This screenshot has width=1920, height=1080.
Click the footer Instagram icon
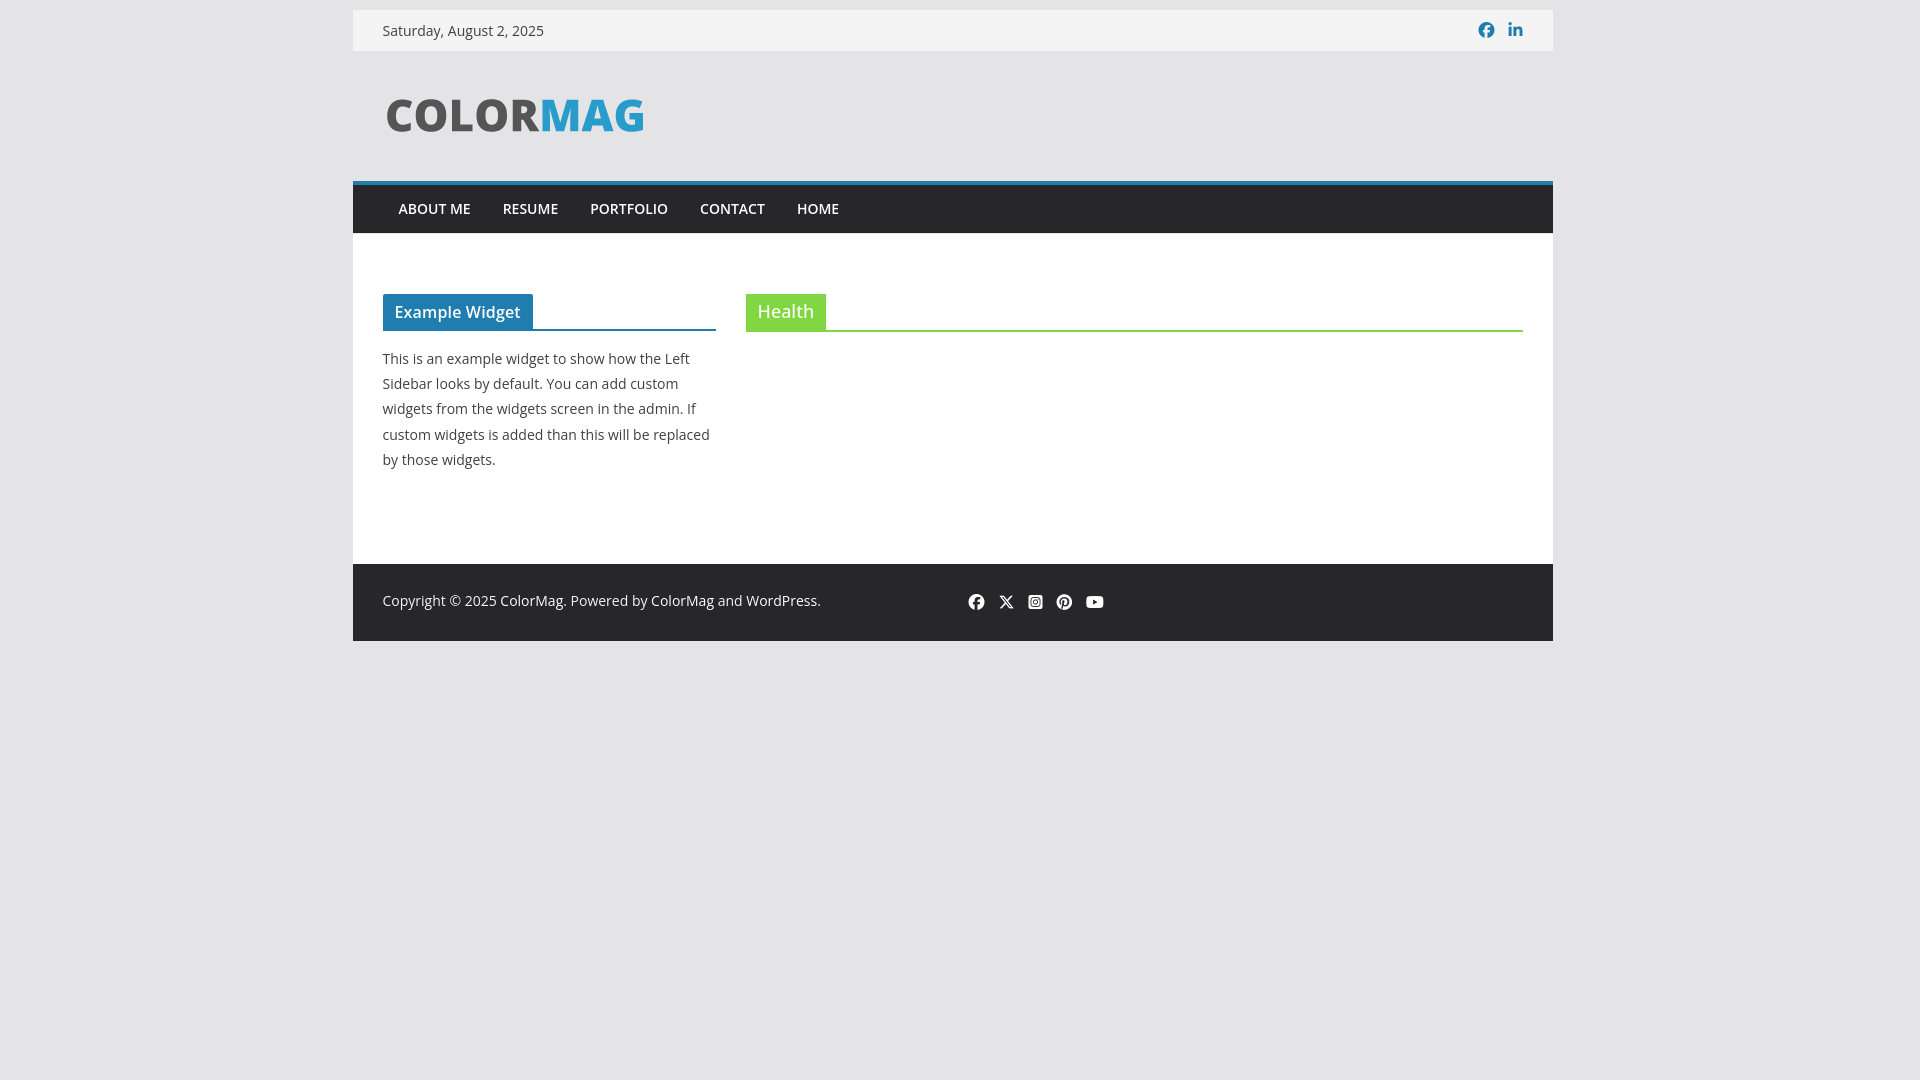tap(1035, 602)
